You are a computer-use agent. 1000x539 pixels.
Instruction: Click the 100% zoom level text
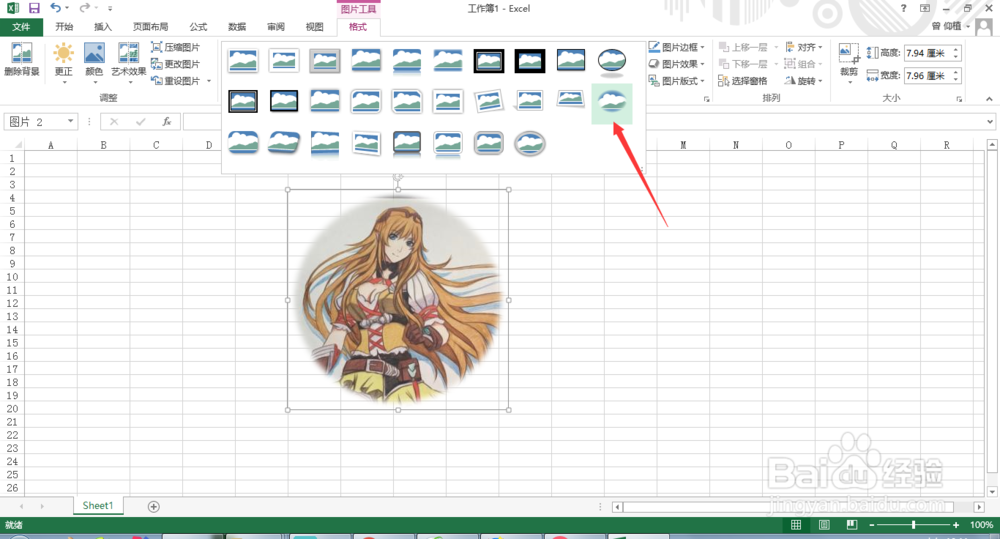[x=981, y=525]
